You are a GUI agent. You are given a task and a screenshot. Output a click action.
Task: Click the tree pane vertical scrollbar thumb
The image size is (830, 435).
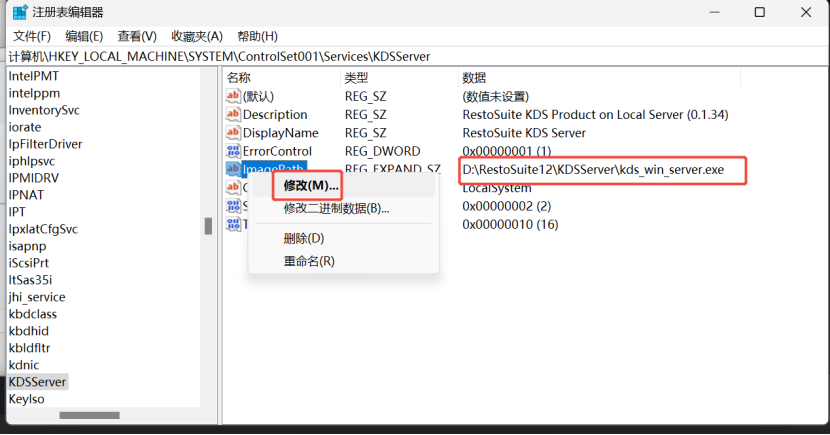click(209, 226)
